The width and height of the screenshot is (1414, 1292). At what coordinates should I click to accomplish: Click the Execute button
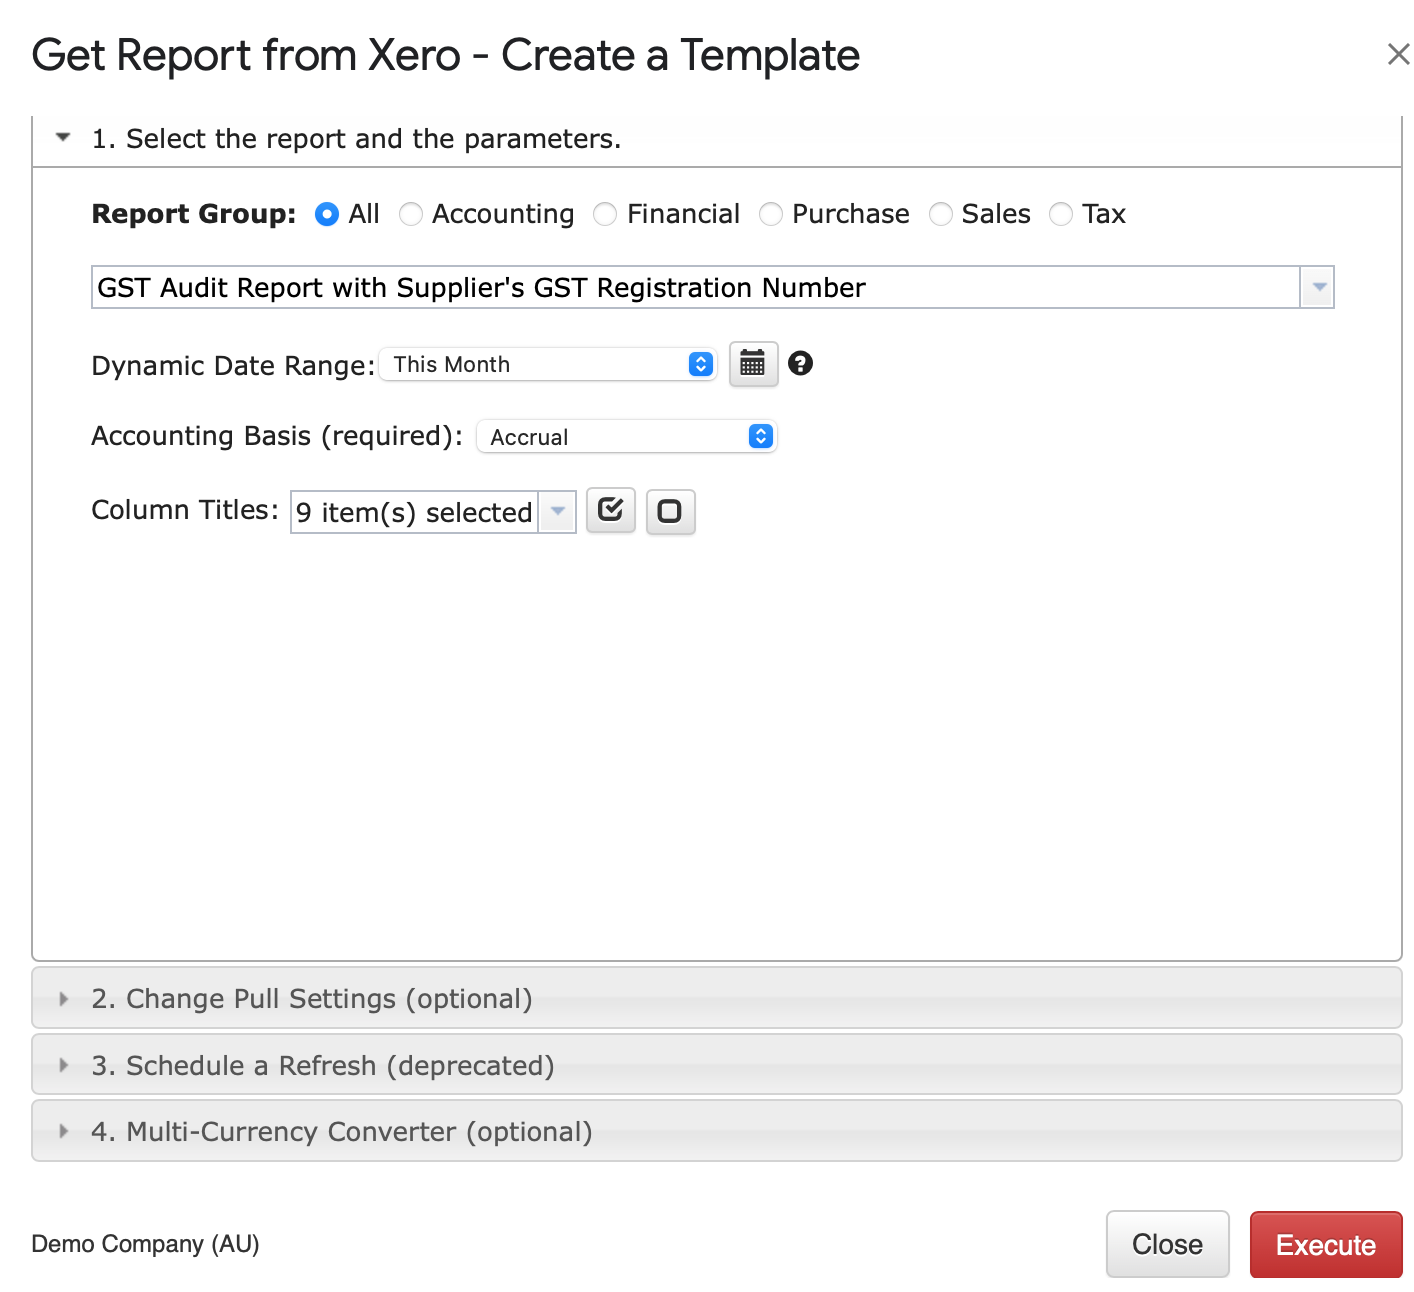(x=1326, y=1244)
